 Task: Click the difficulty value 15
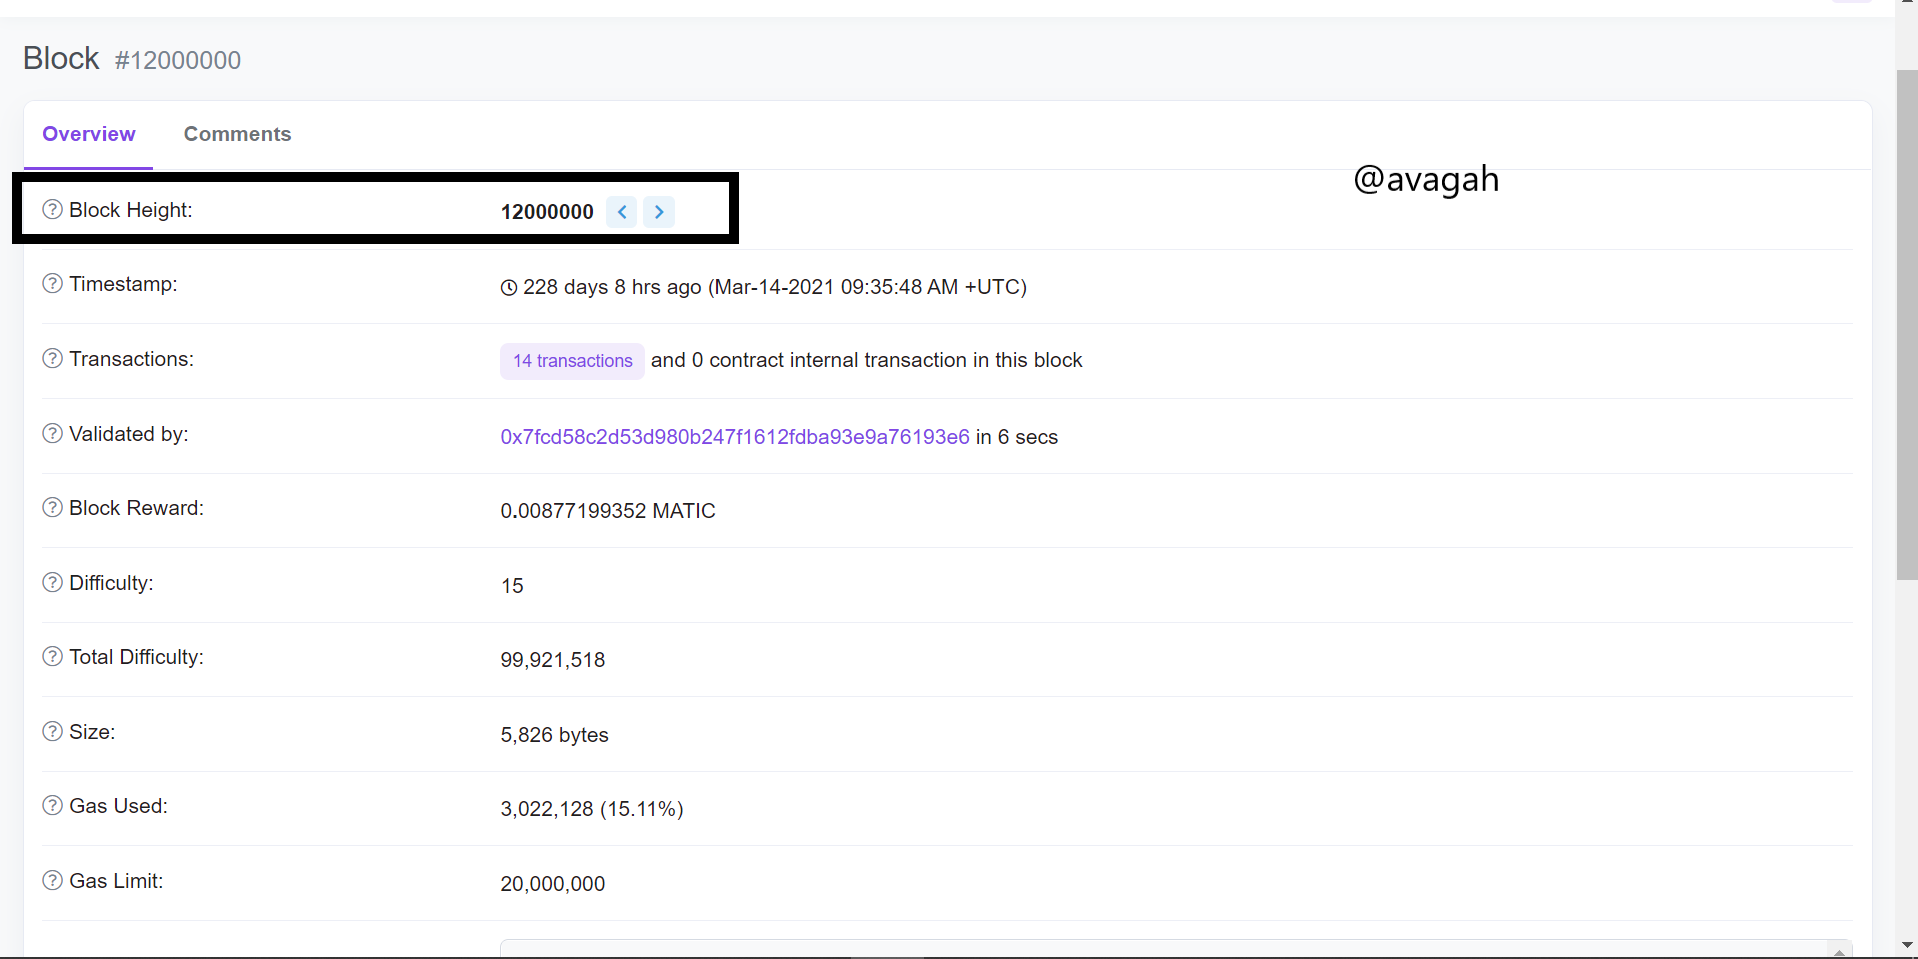(512, 586)
